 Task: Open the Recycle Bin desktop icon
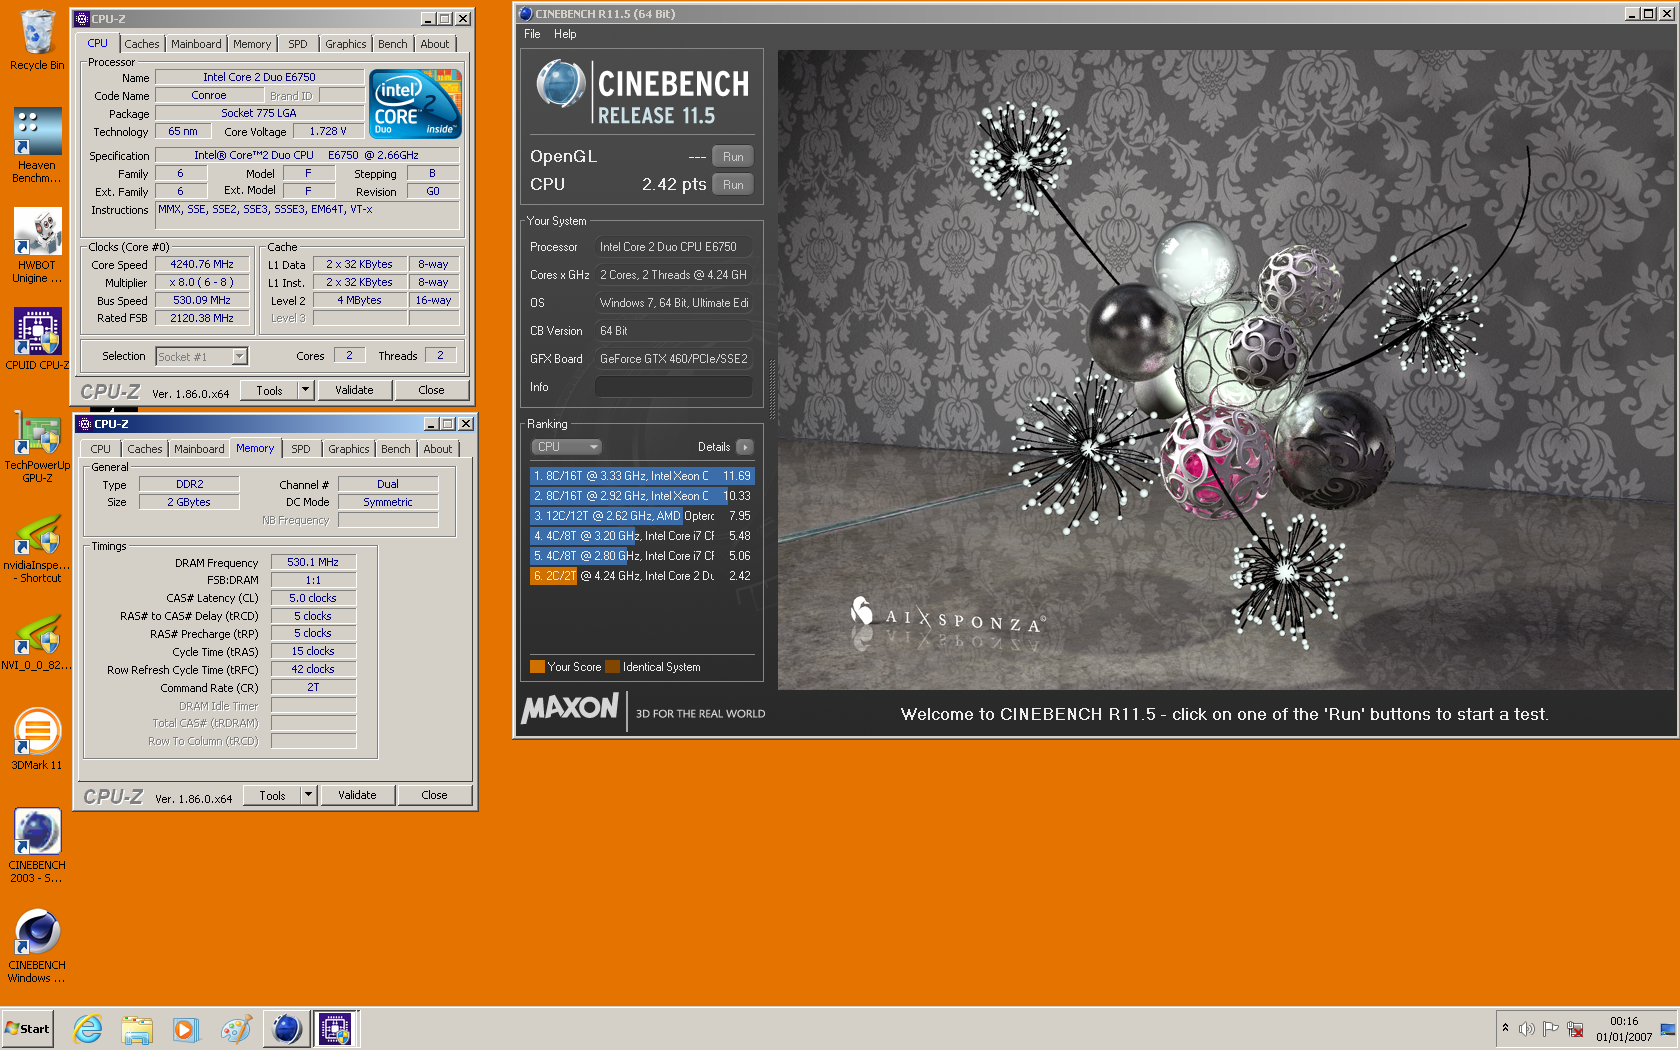click(x=37, y=40)
